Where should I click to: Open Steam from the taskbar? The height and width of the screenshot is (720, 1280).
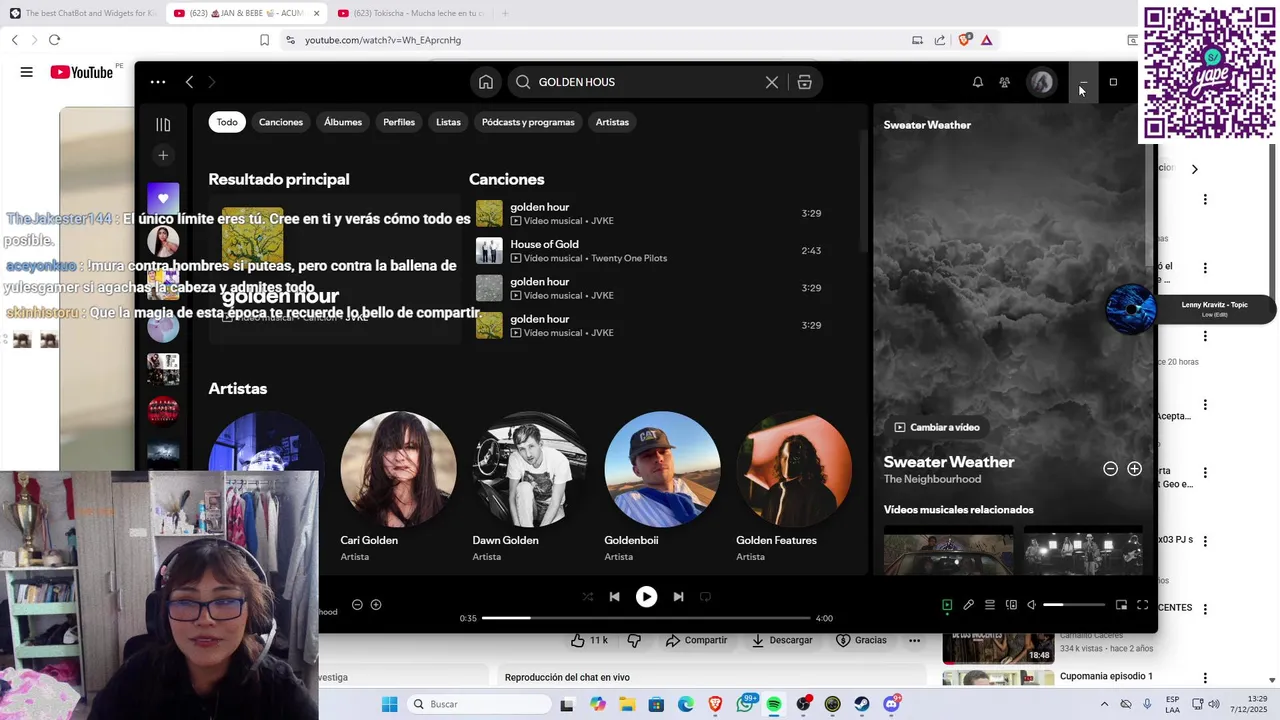(862, 704)
